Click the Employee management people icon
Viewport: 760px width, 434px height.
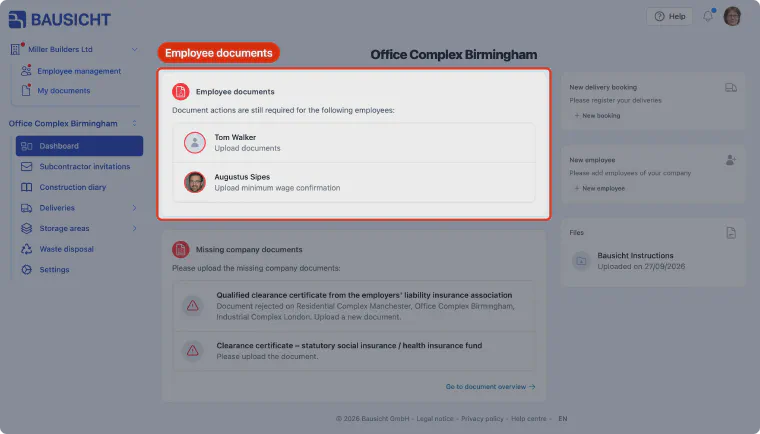coord(26,71)
